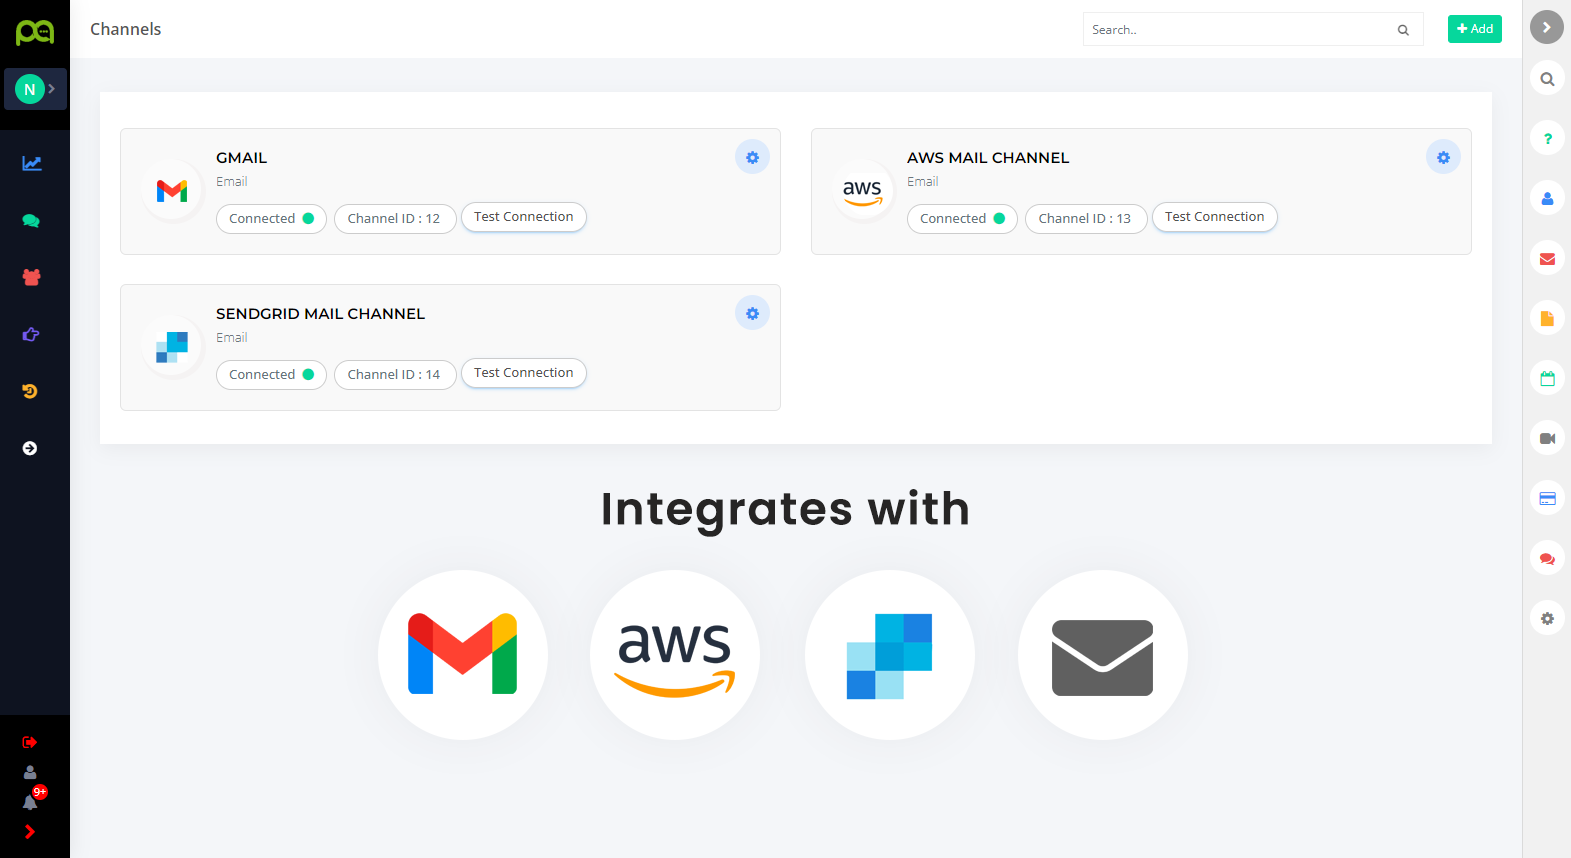This screenshot has width=1571, height=858.
Task: Click the Connected status pill on SENDGRID channel
Action: point(271,375)
